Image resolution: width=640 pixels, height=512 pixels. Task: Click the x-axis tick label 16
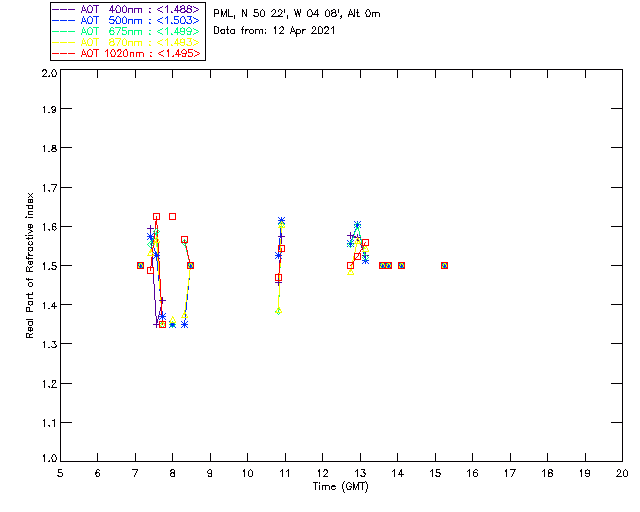pyautogui.click(x=473, y=473)
